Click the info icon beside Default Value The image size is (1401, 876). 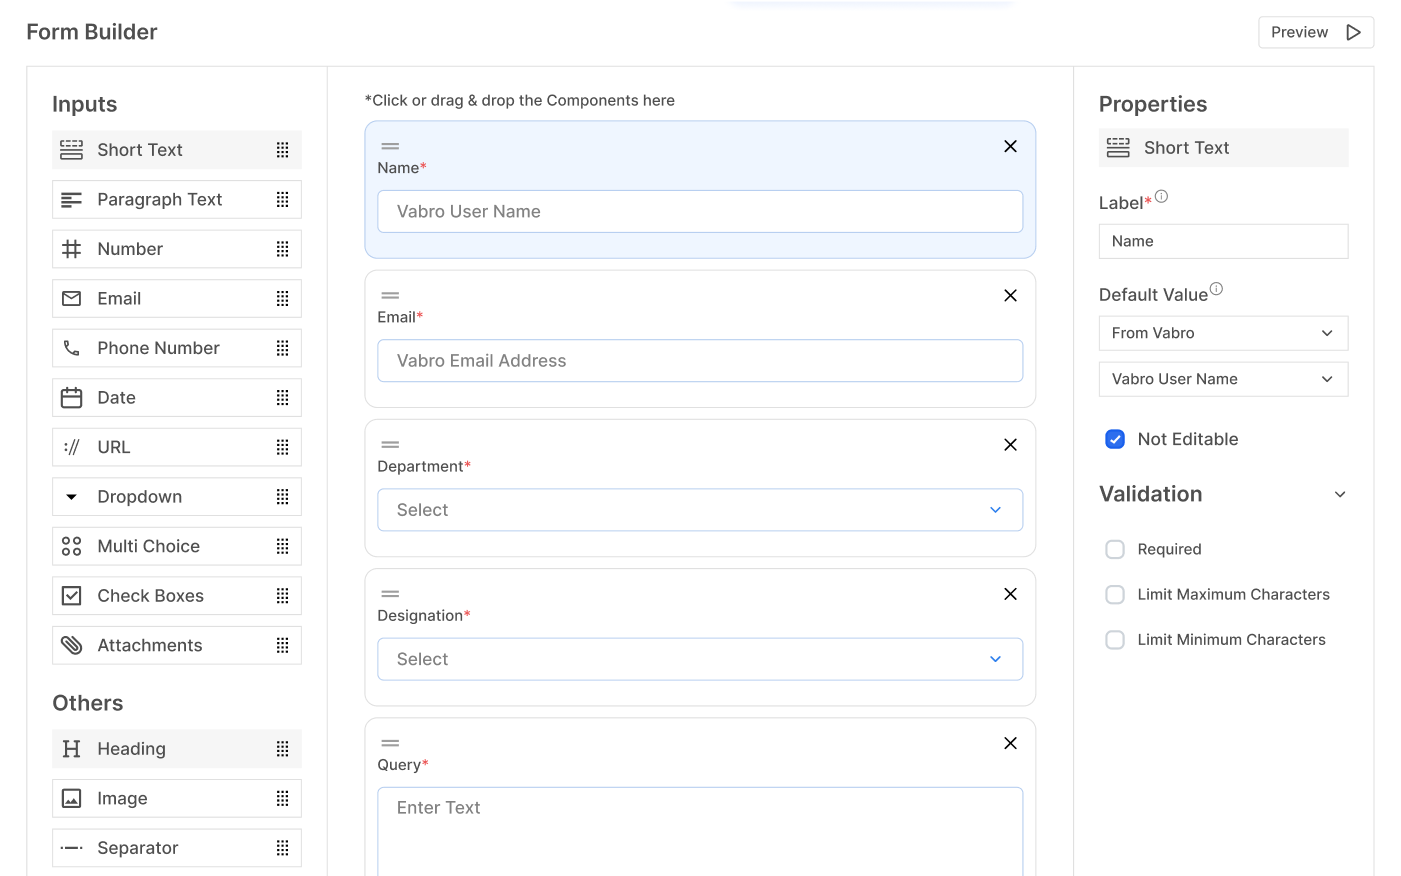1216,289
